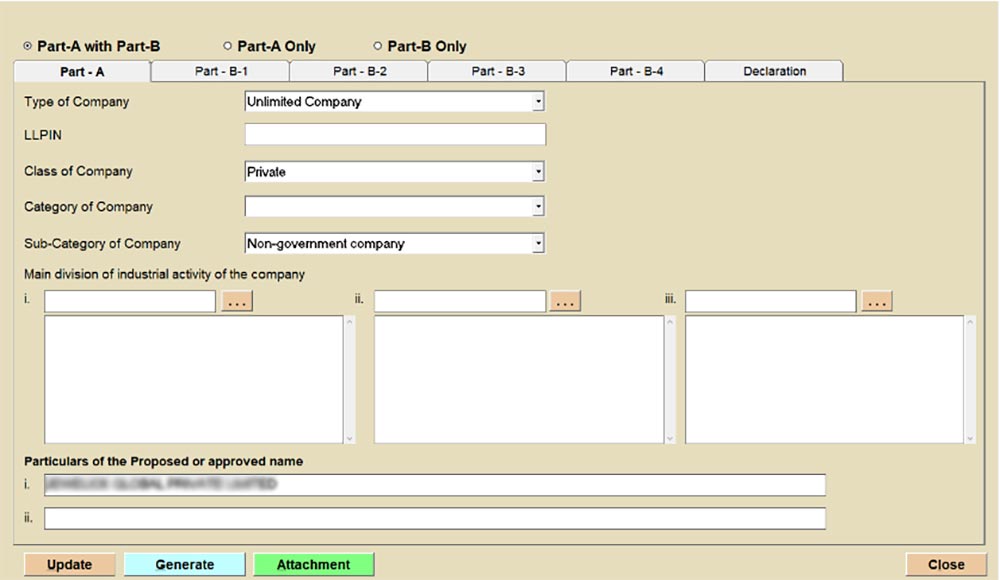This screenshot has height=580, width=1000.
Task: Choose the Part-A Only radio option
Action: pos(227,46)
